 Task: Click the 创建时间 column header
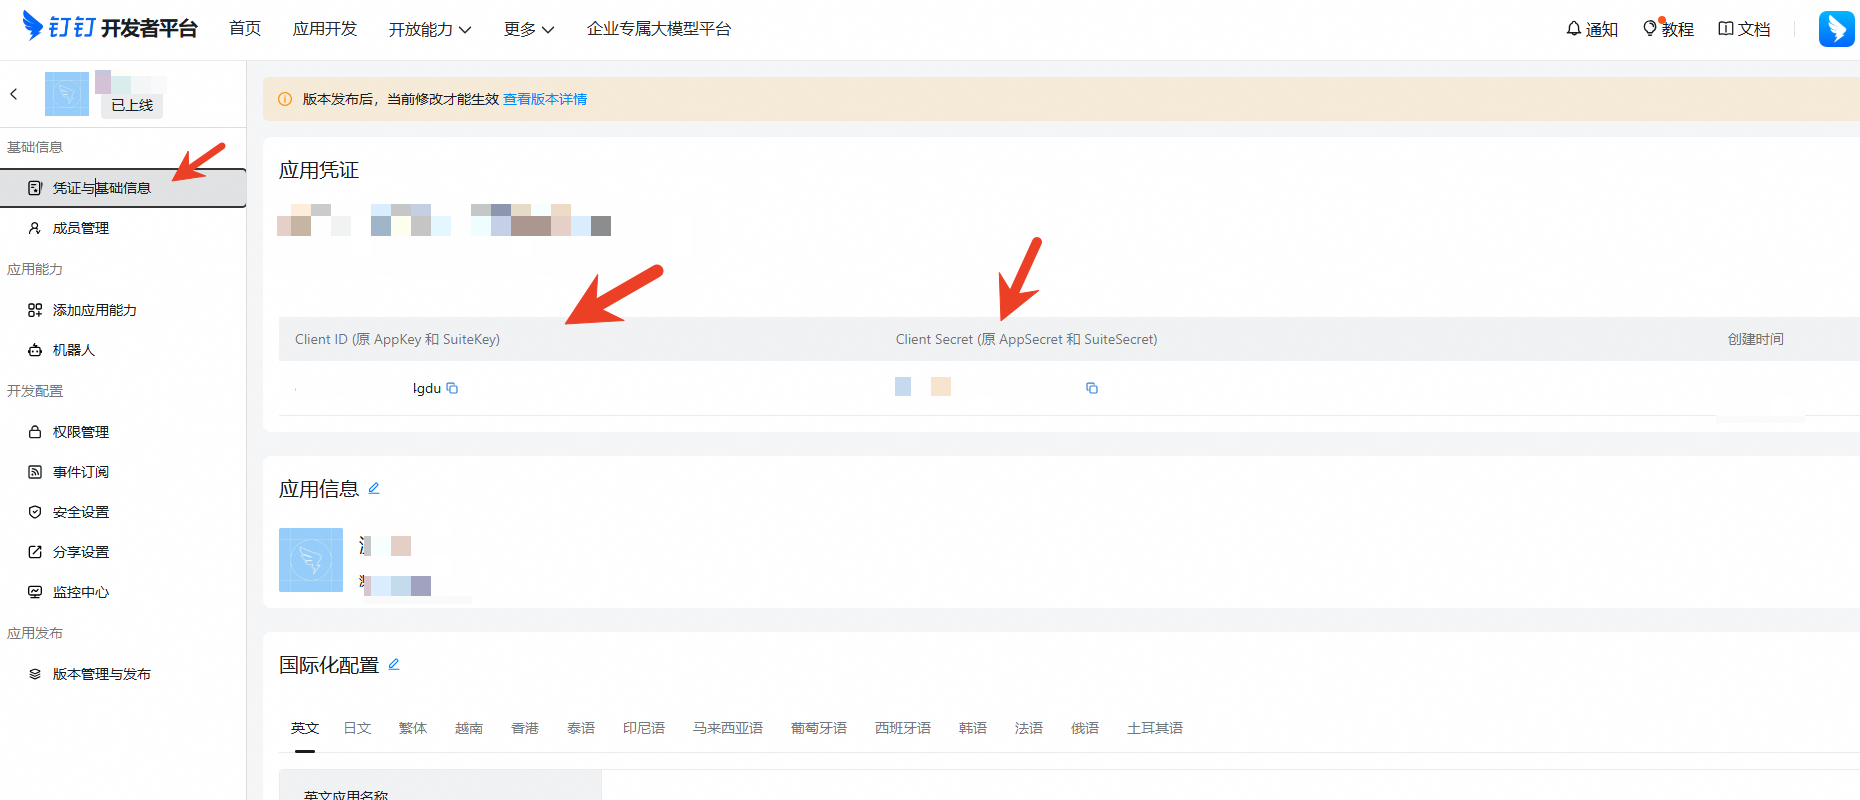(1755, 339)
